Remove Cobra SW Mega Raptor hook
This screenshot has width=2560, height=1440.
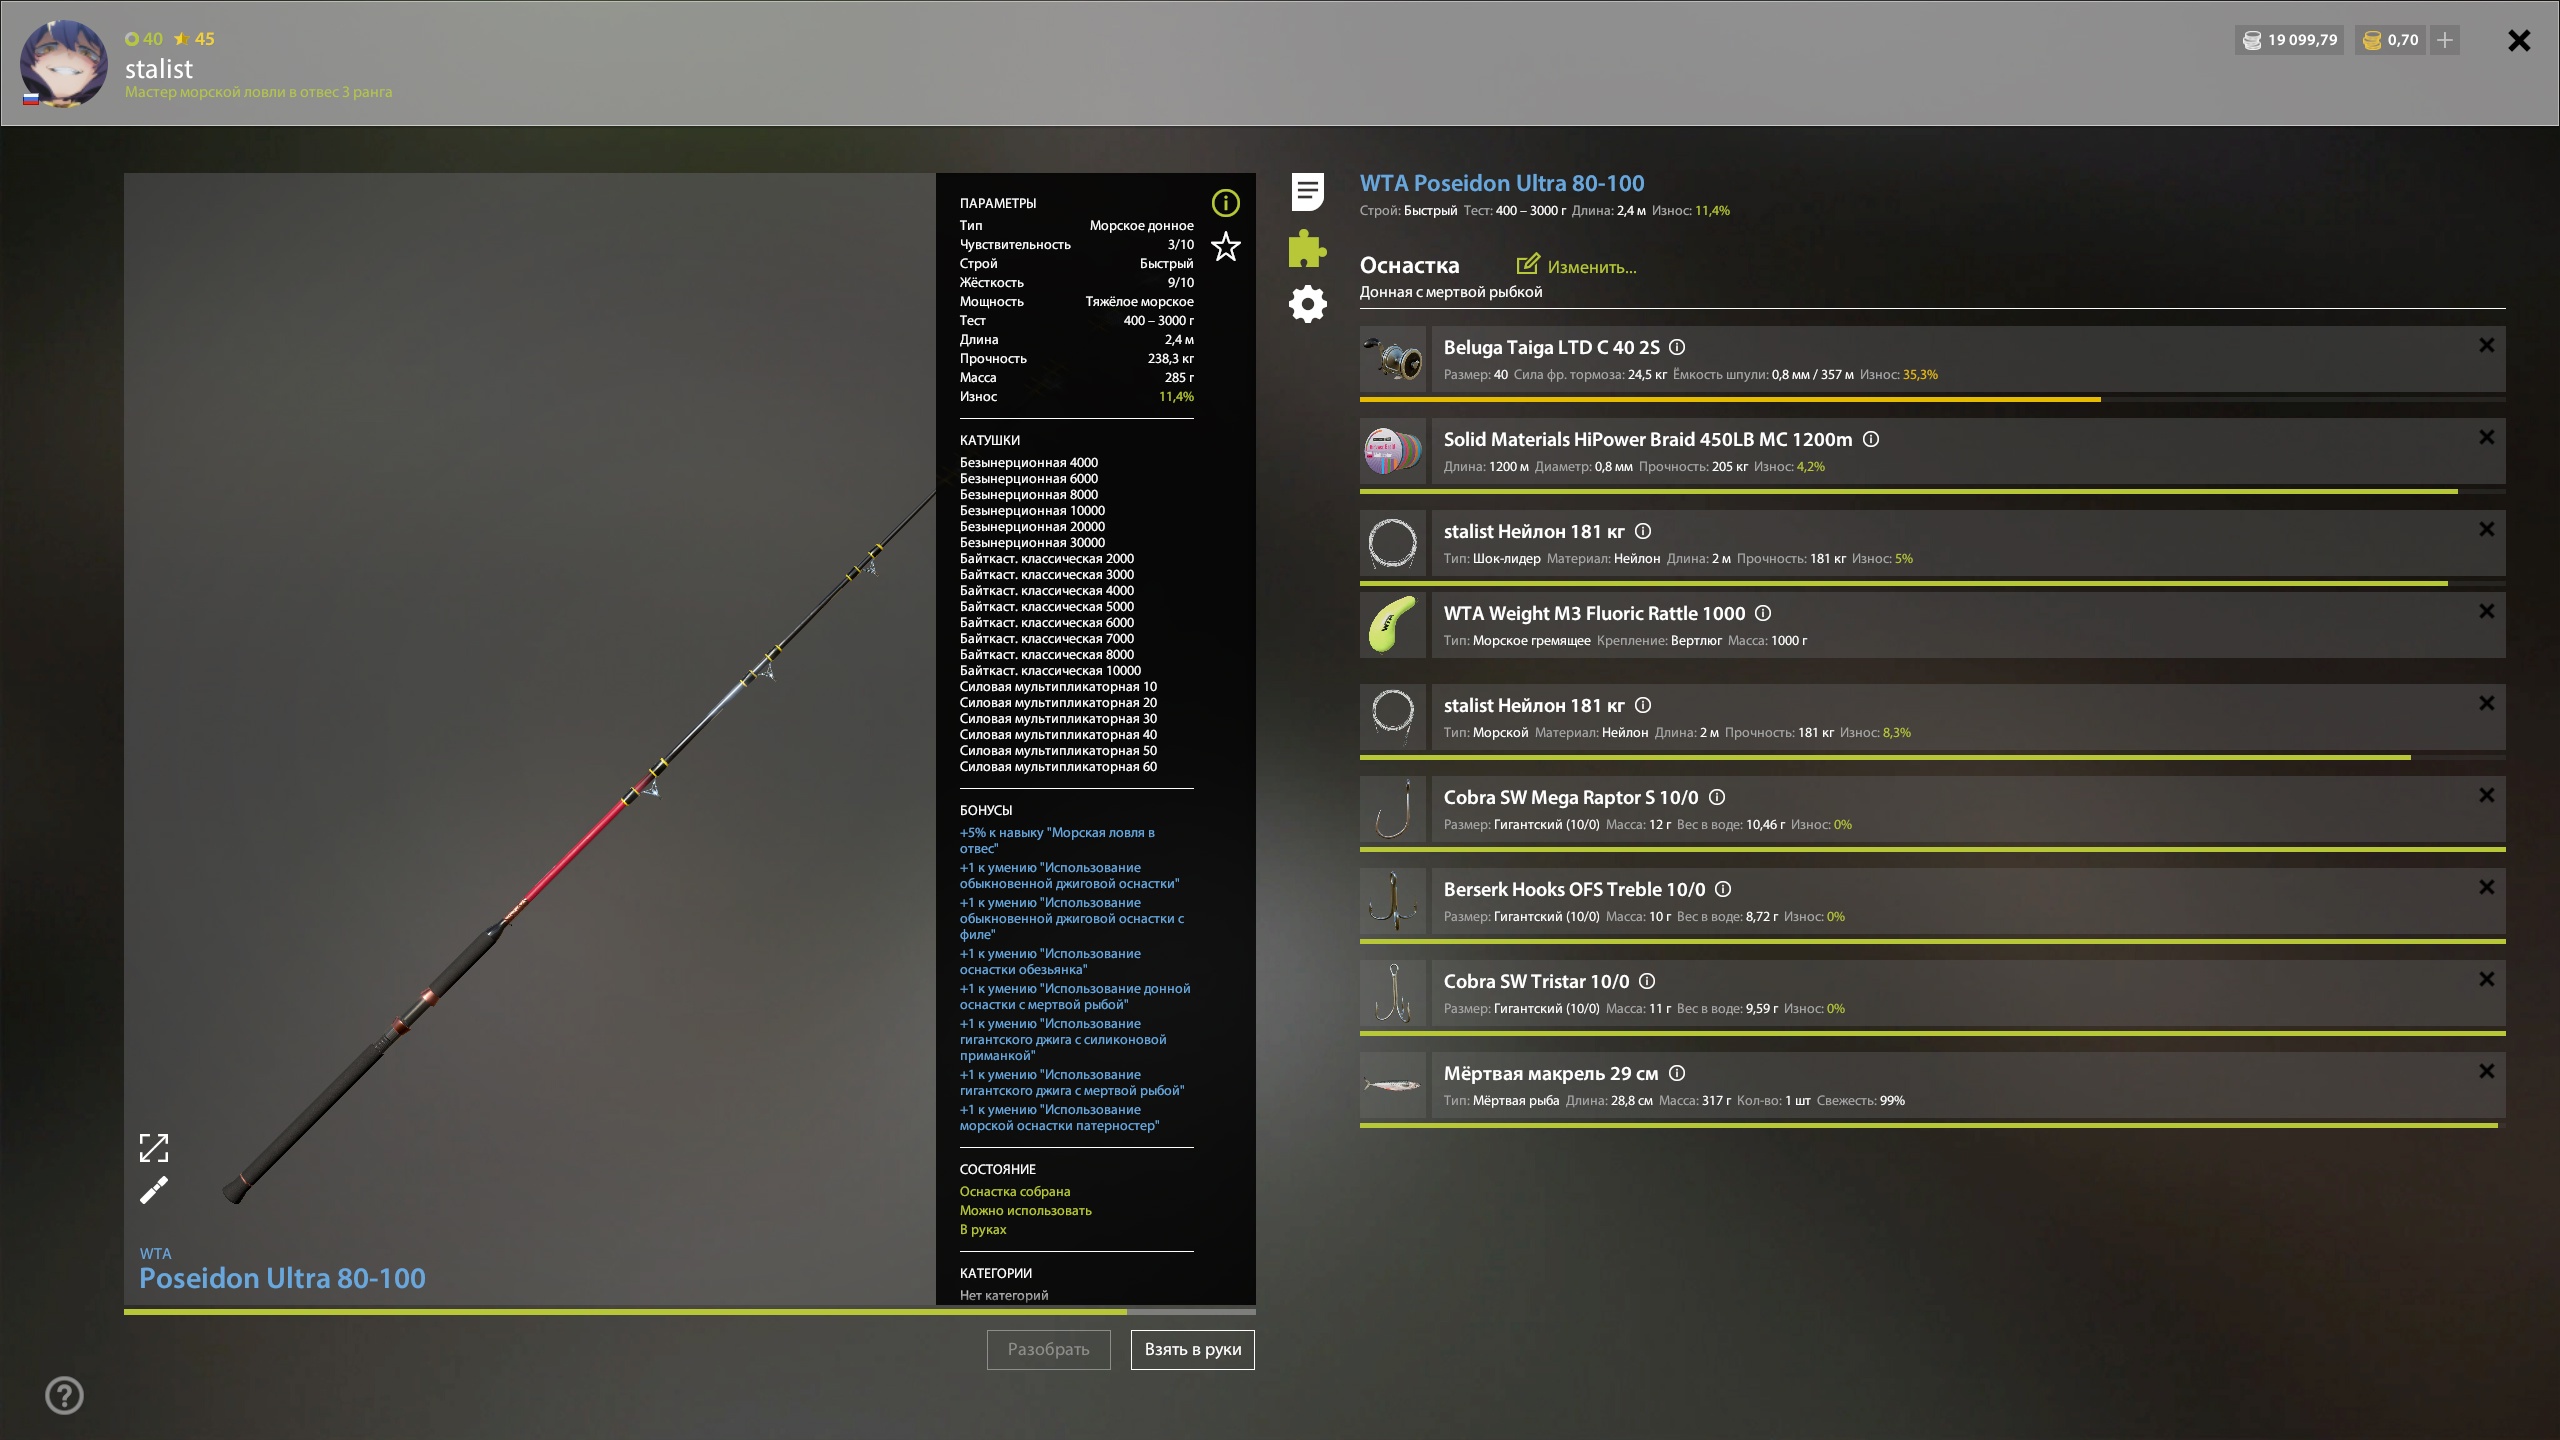coord(2486,795)
